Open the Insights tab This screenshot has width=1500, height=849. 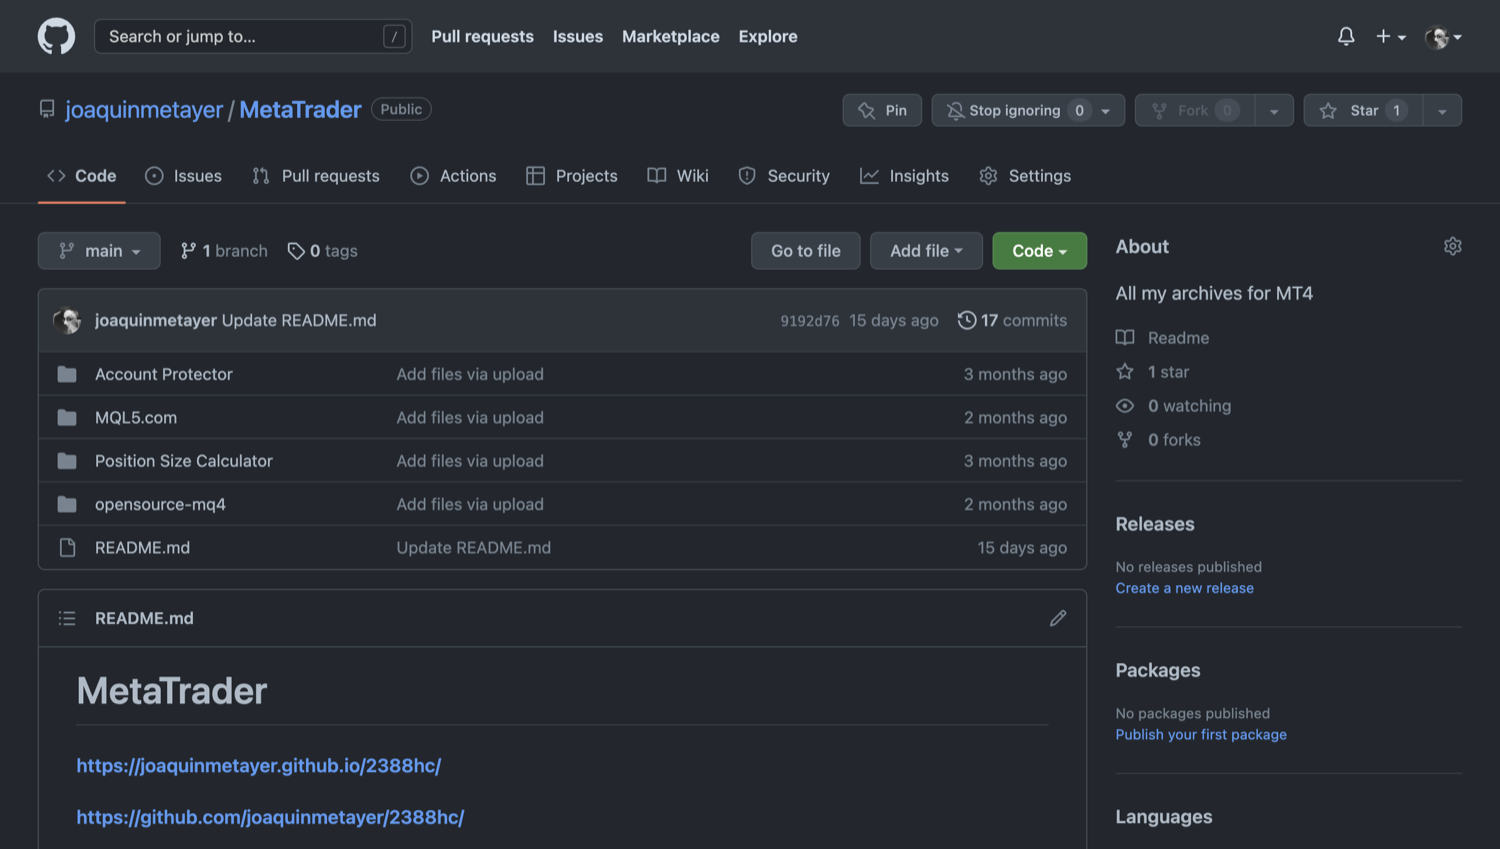pos(905,176)
